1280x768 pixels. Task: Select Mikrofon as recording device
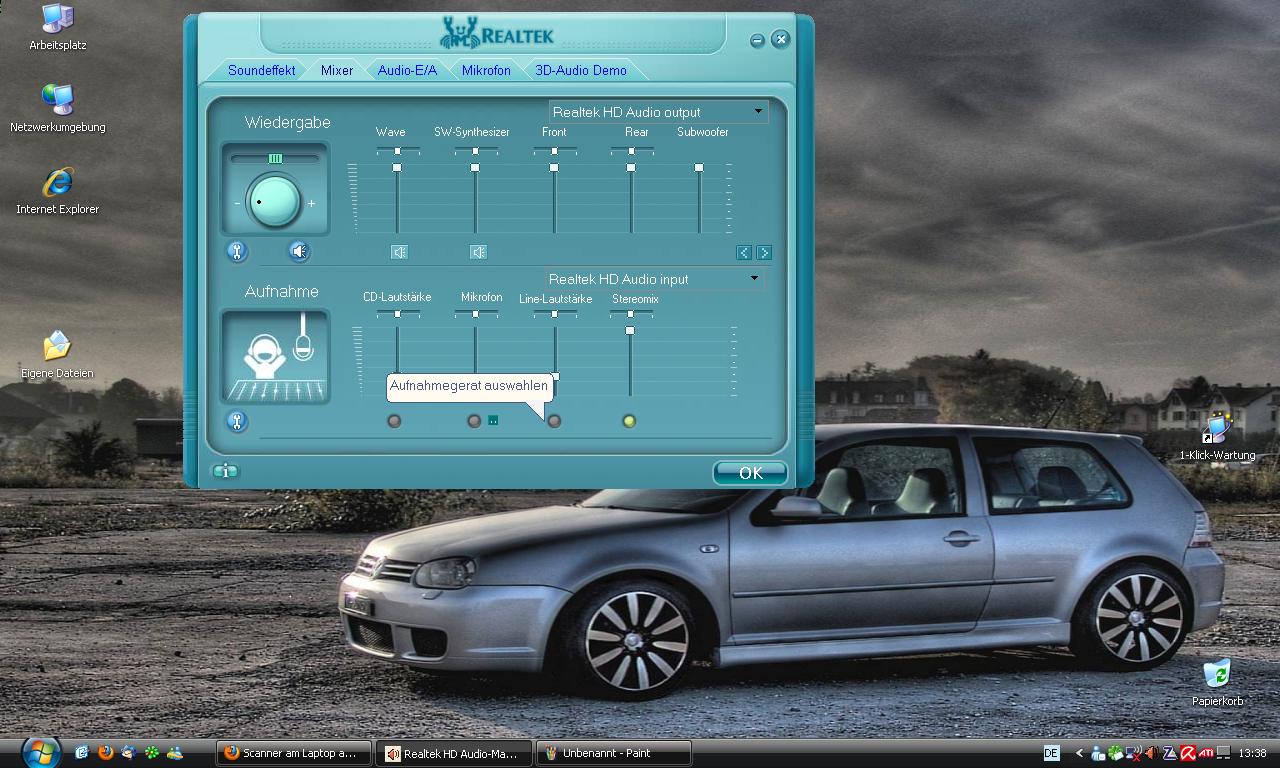tap(474, 421)
